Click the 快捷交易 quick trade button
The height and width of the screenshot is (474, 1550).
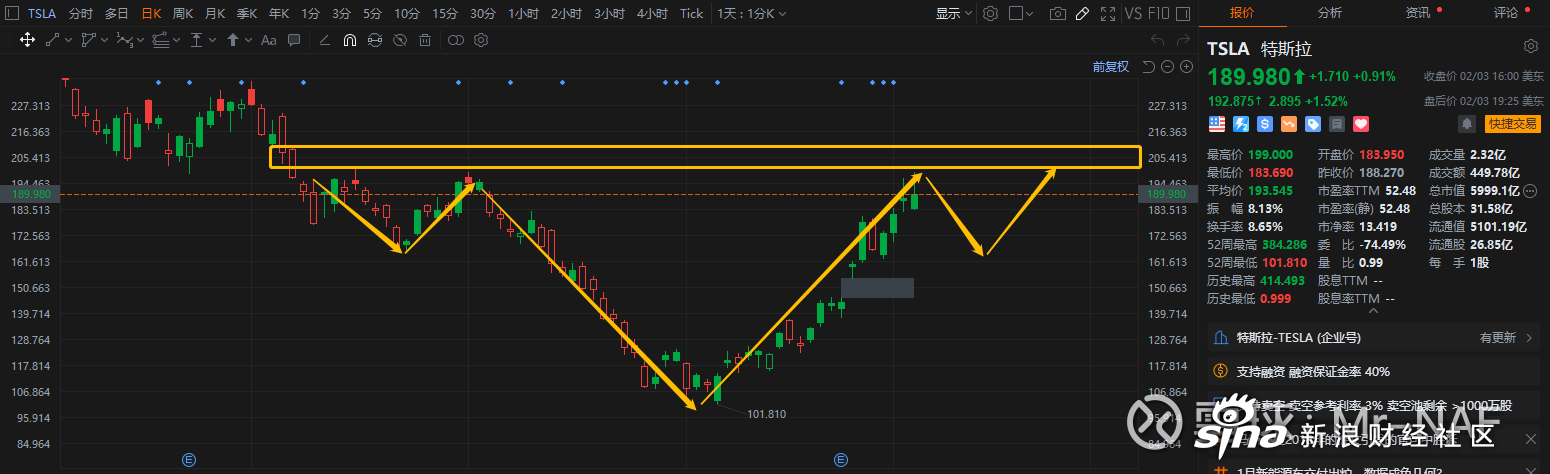point(1511,124)
